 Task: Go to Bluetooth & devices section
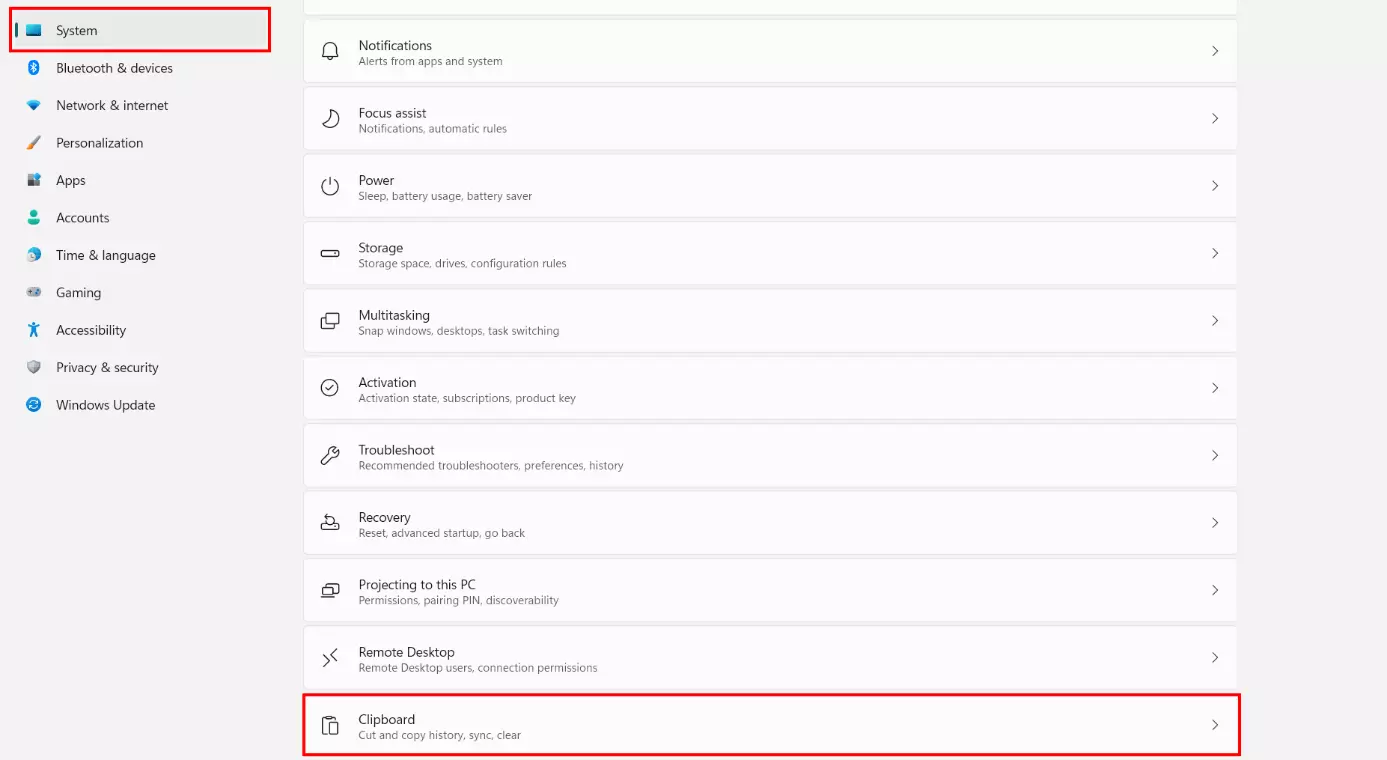[114, 68]
